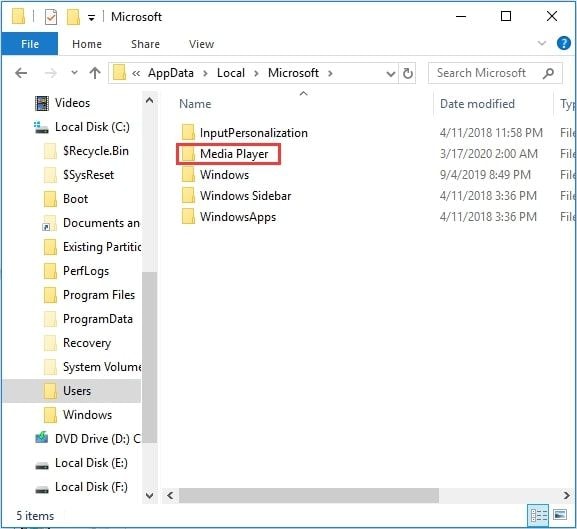Open the File ribbon tab

(x=30, y=44)
